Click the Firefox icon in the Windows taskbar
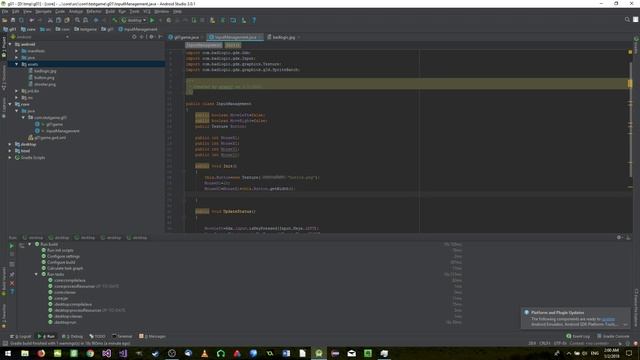This screenshot has width=640, height=360. 41,353
